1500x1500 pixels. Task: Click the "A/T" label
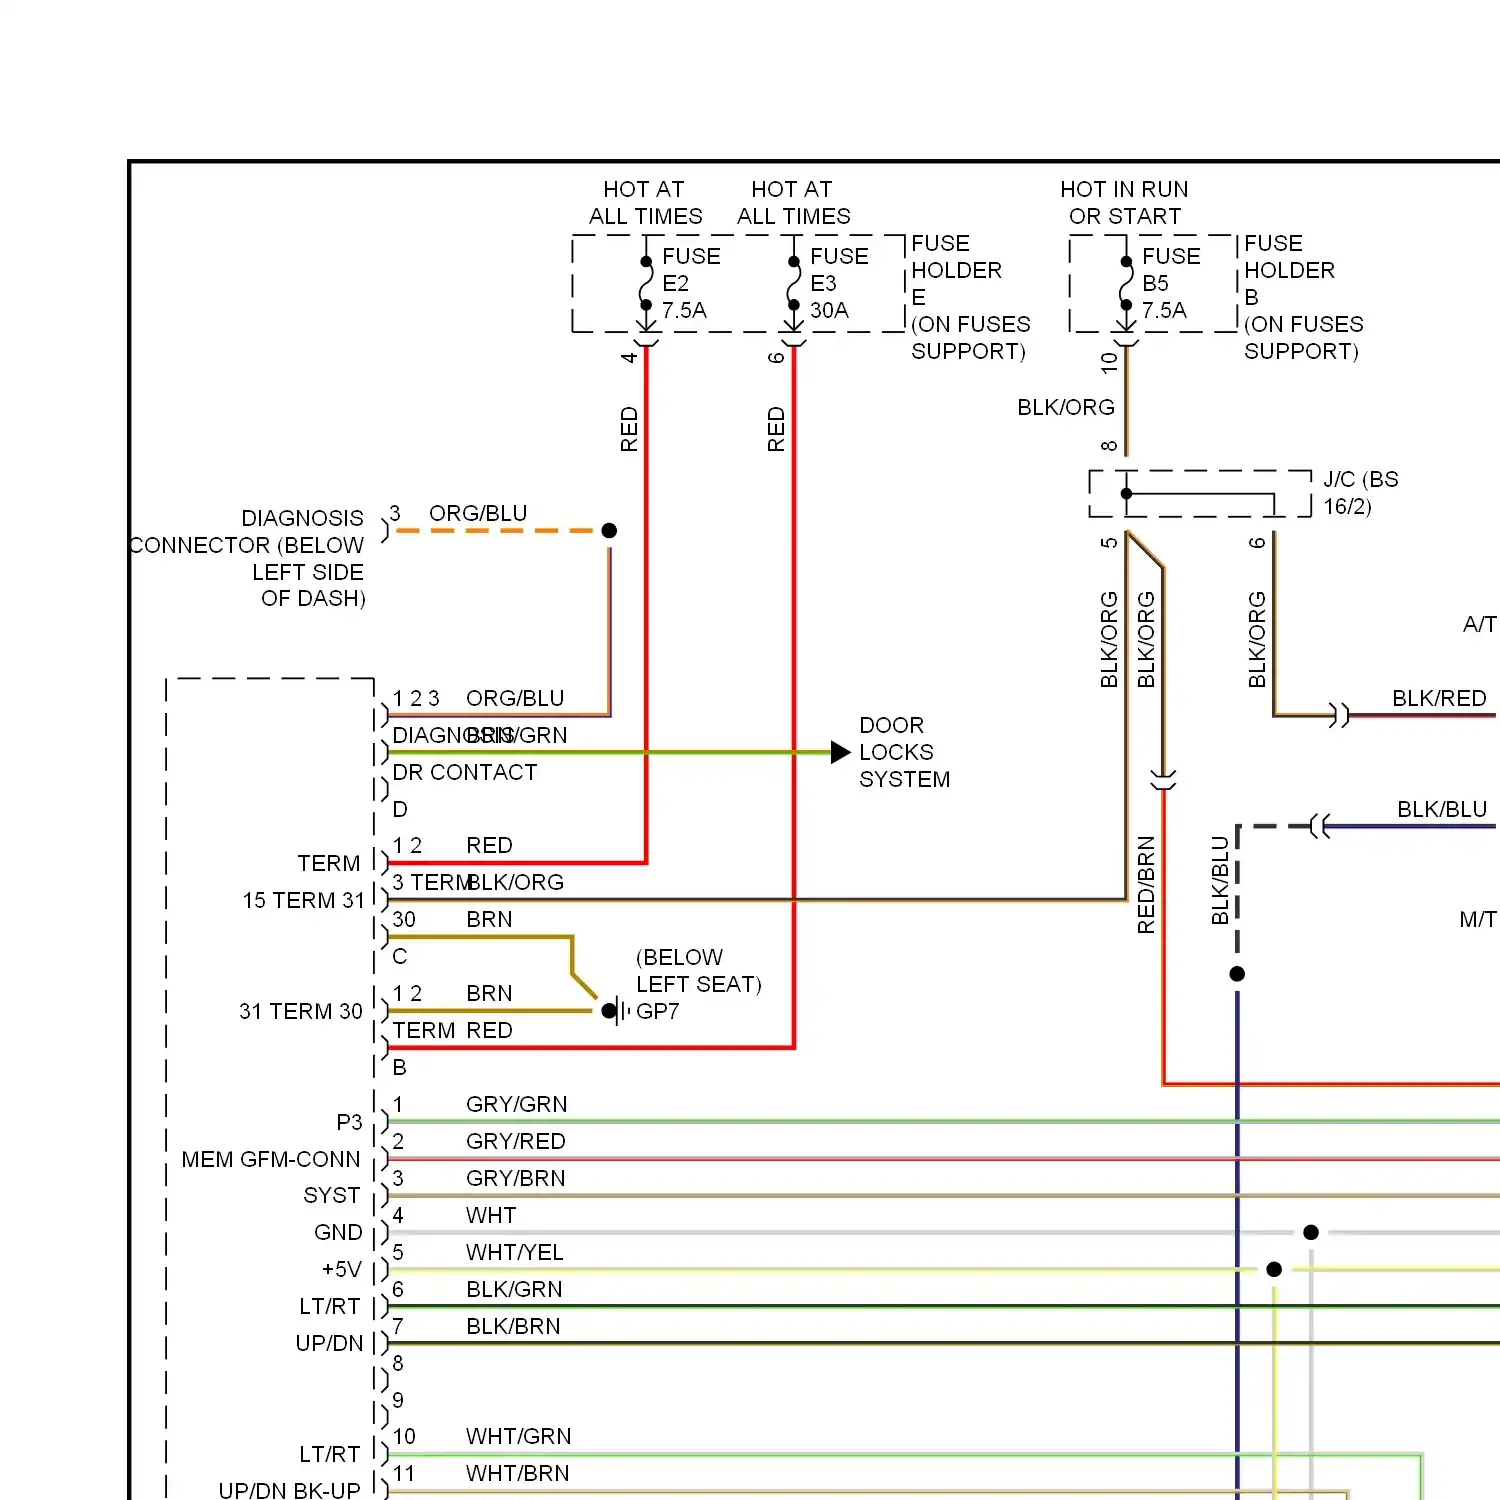pos(1479,625)
